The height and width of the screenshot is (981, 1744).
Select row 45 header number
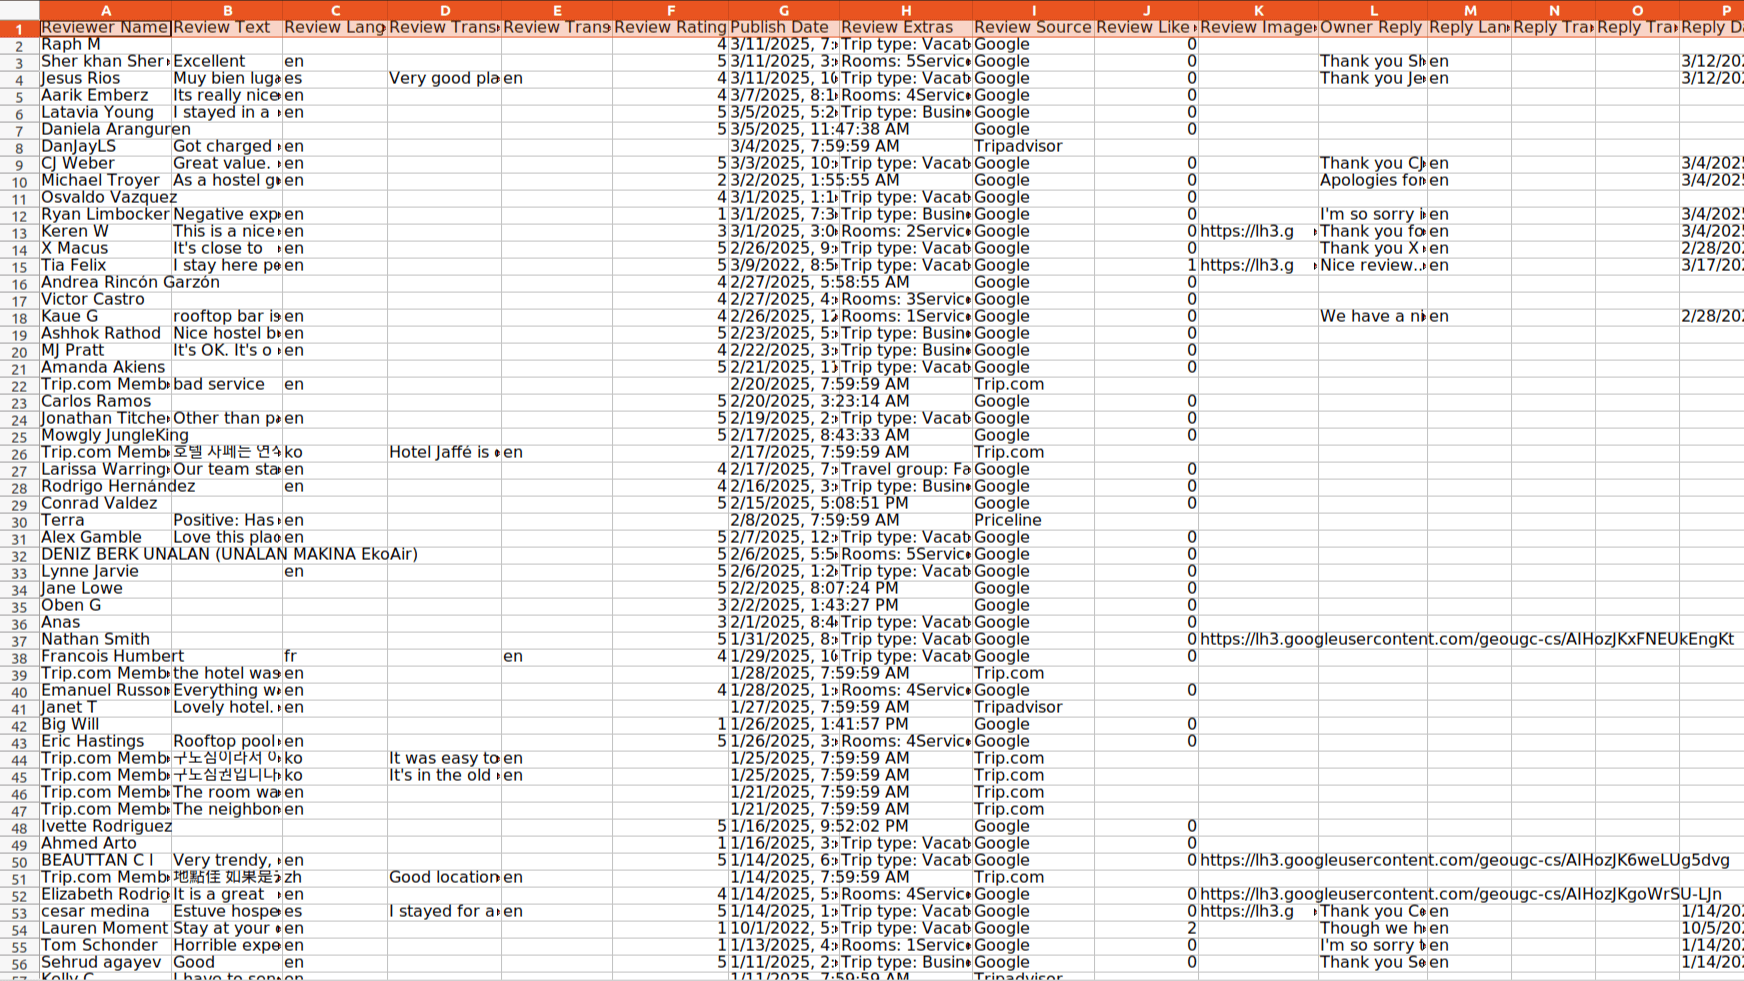pos(19,776)
